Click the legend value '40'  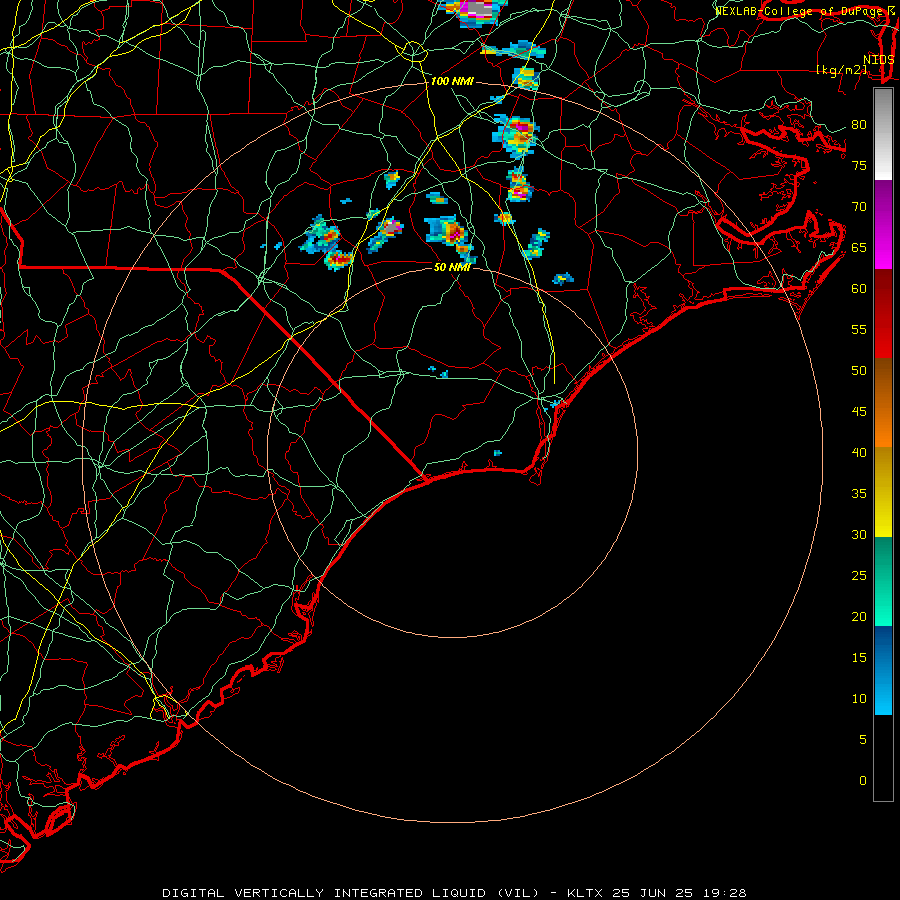click(x=859, y=453)
